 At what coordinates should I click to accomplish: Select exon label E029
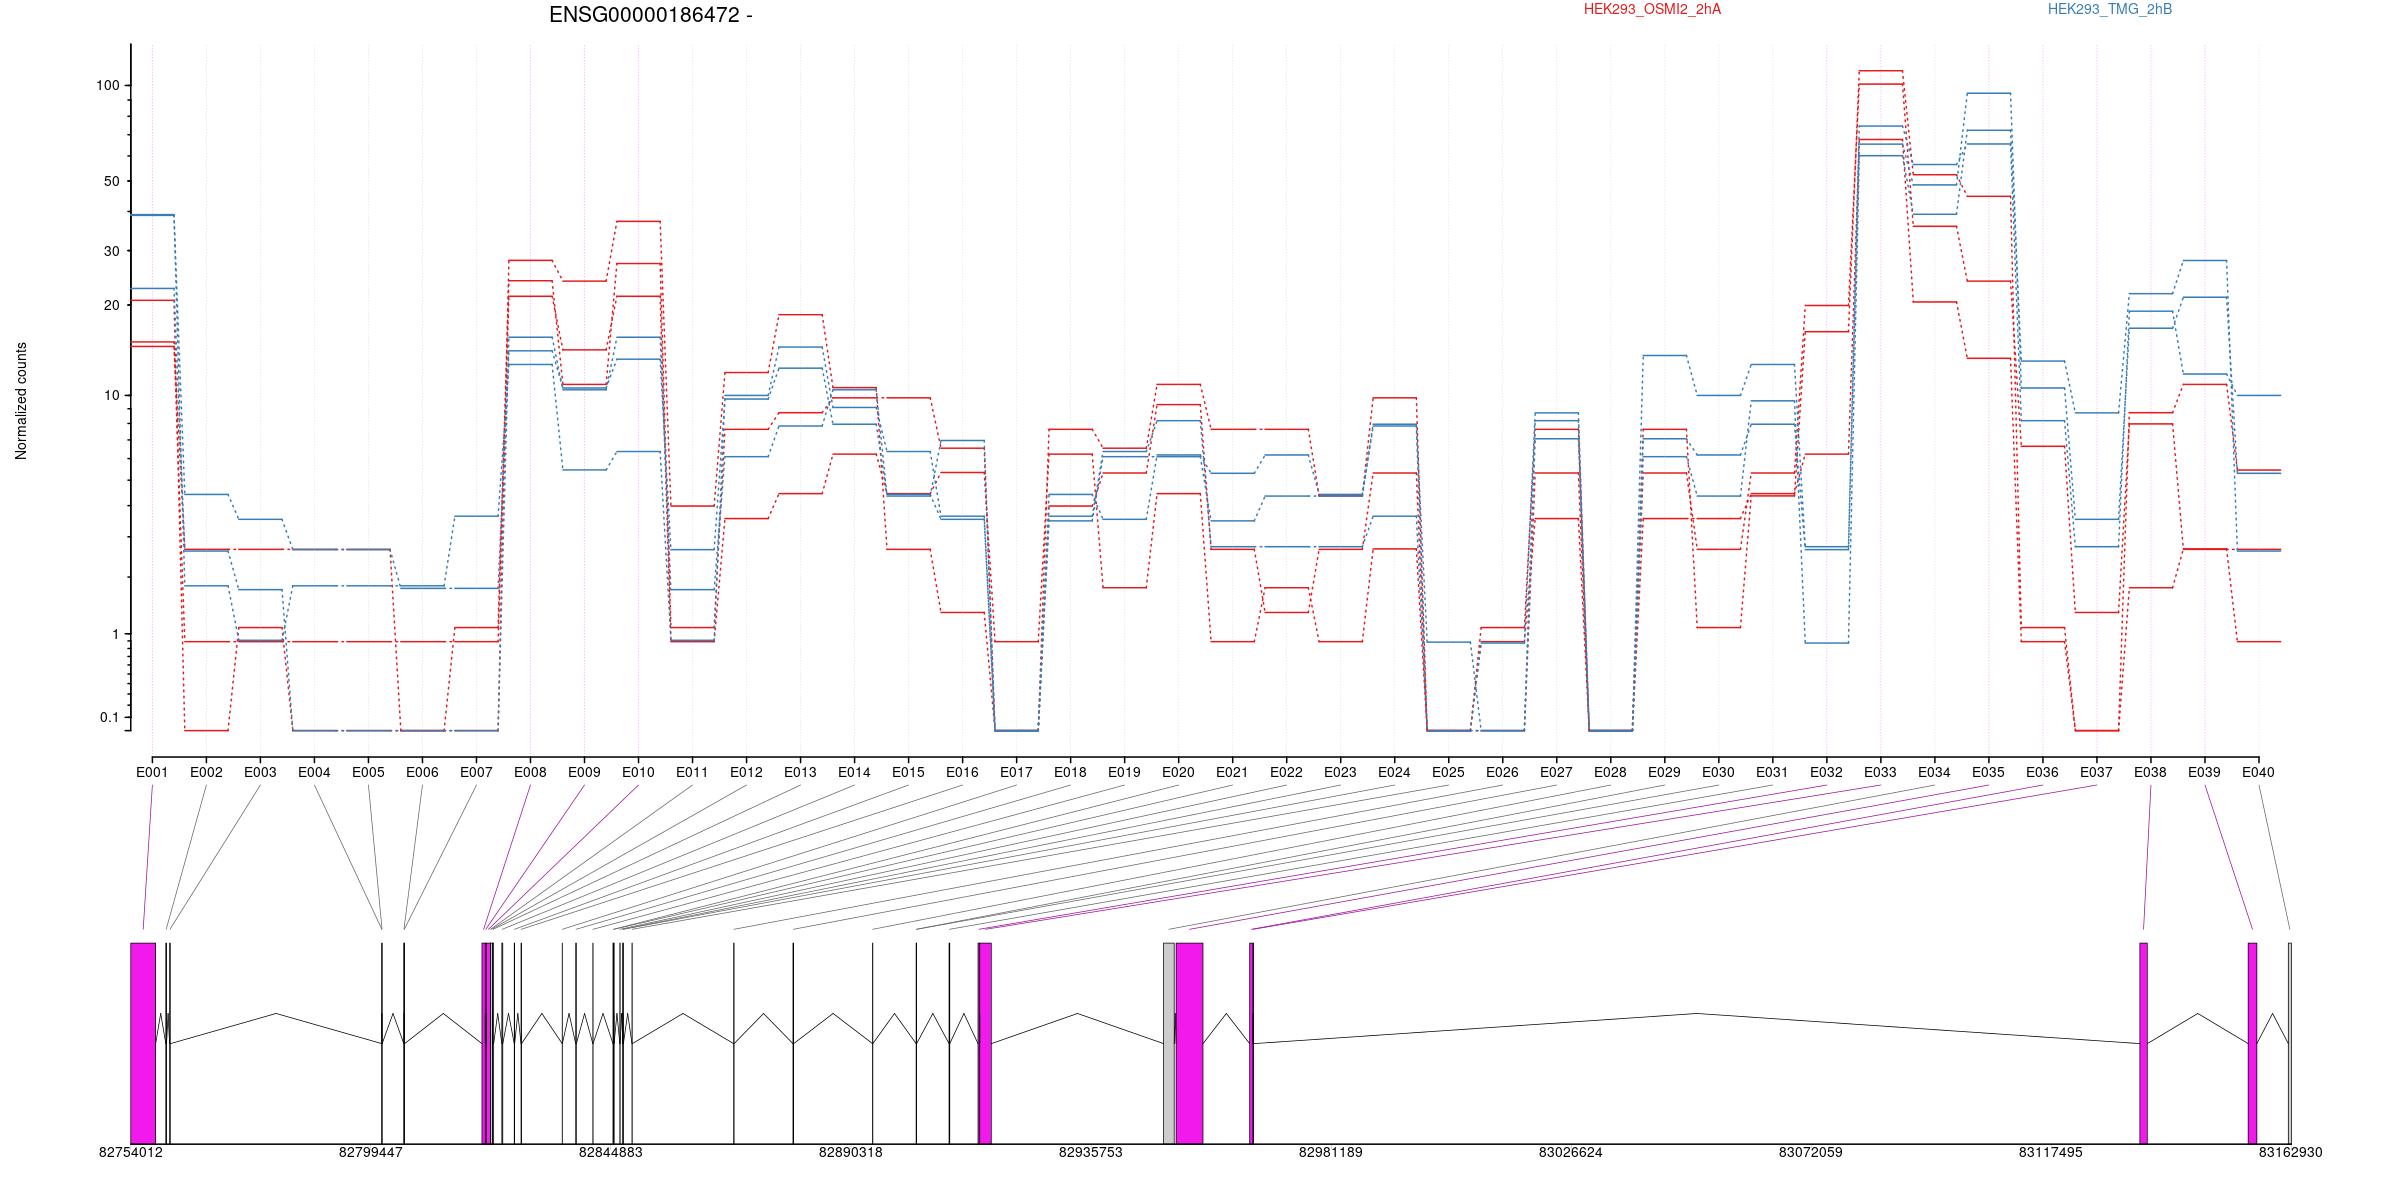[1664, 772]
